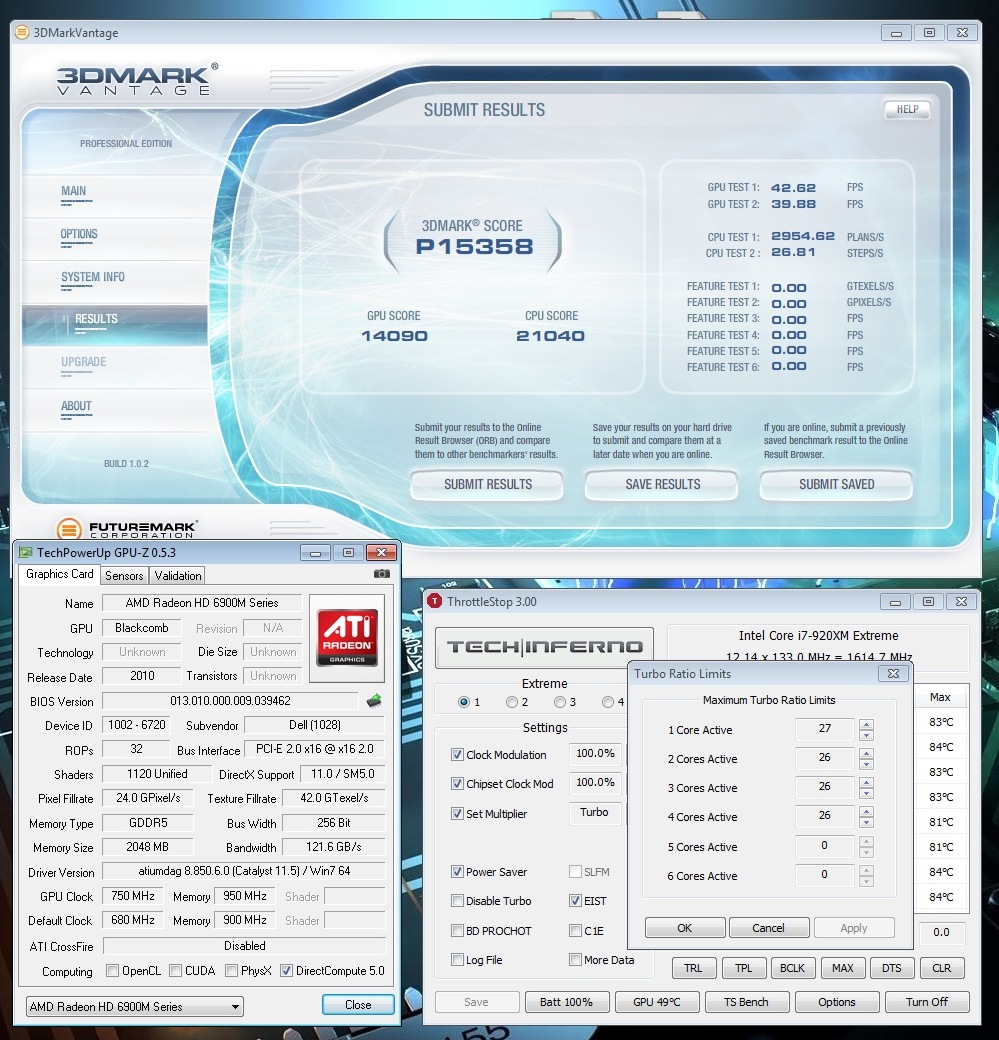This screenshot has width=999, height=1040.
Task: Click the ATI Radeon logo in GPU-Z
Action: click(347, 637)
